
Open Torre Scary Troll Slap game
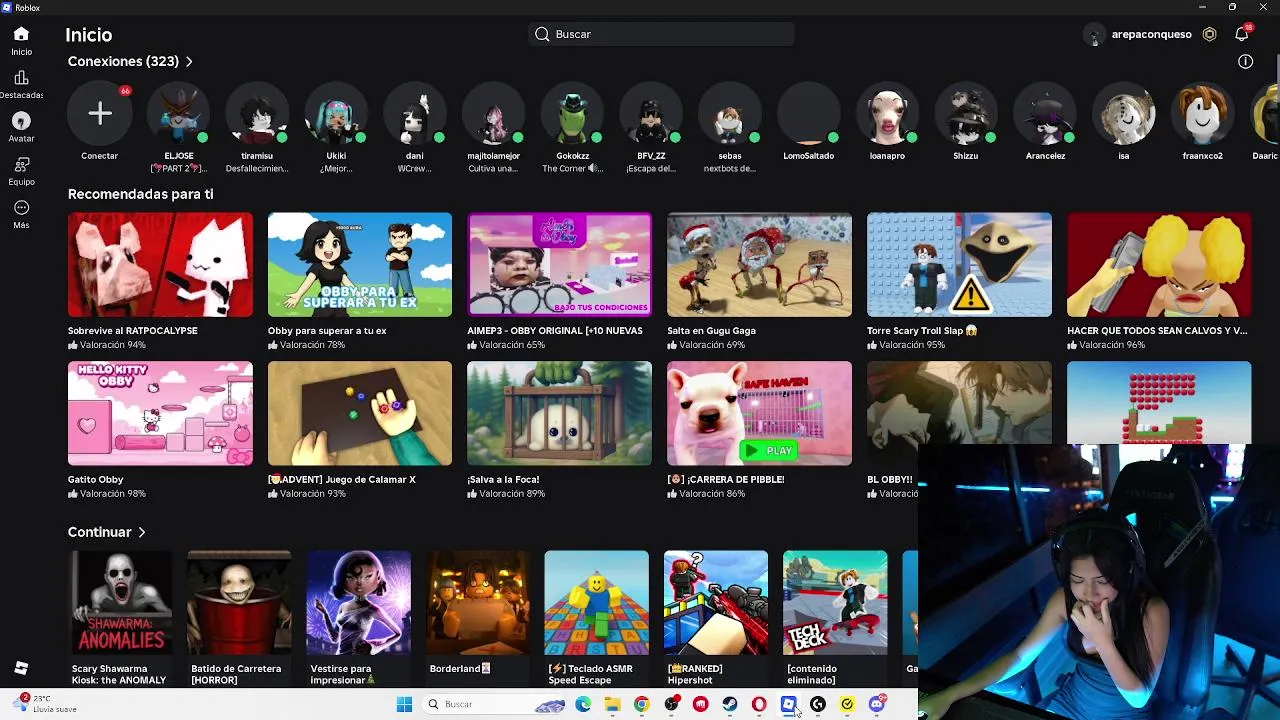coord(959,265)
